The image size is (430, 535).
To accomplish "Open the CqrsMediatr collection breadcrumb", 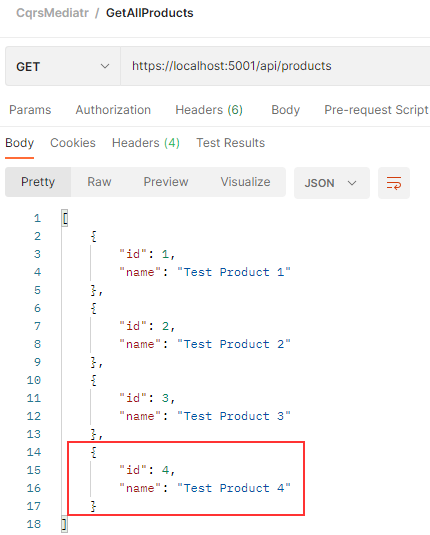I will click(x=53, y=13).
